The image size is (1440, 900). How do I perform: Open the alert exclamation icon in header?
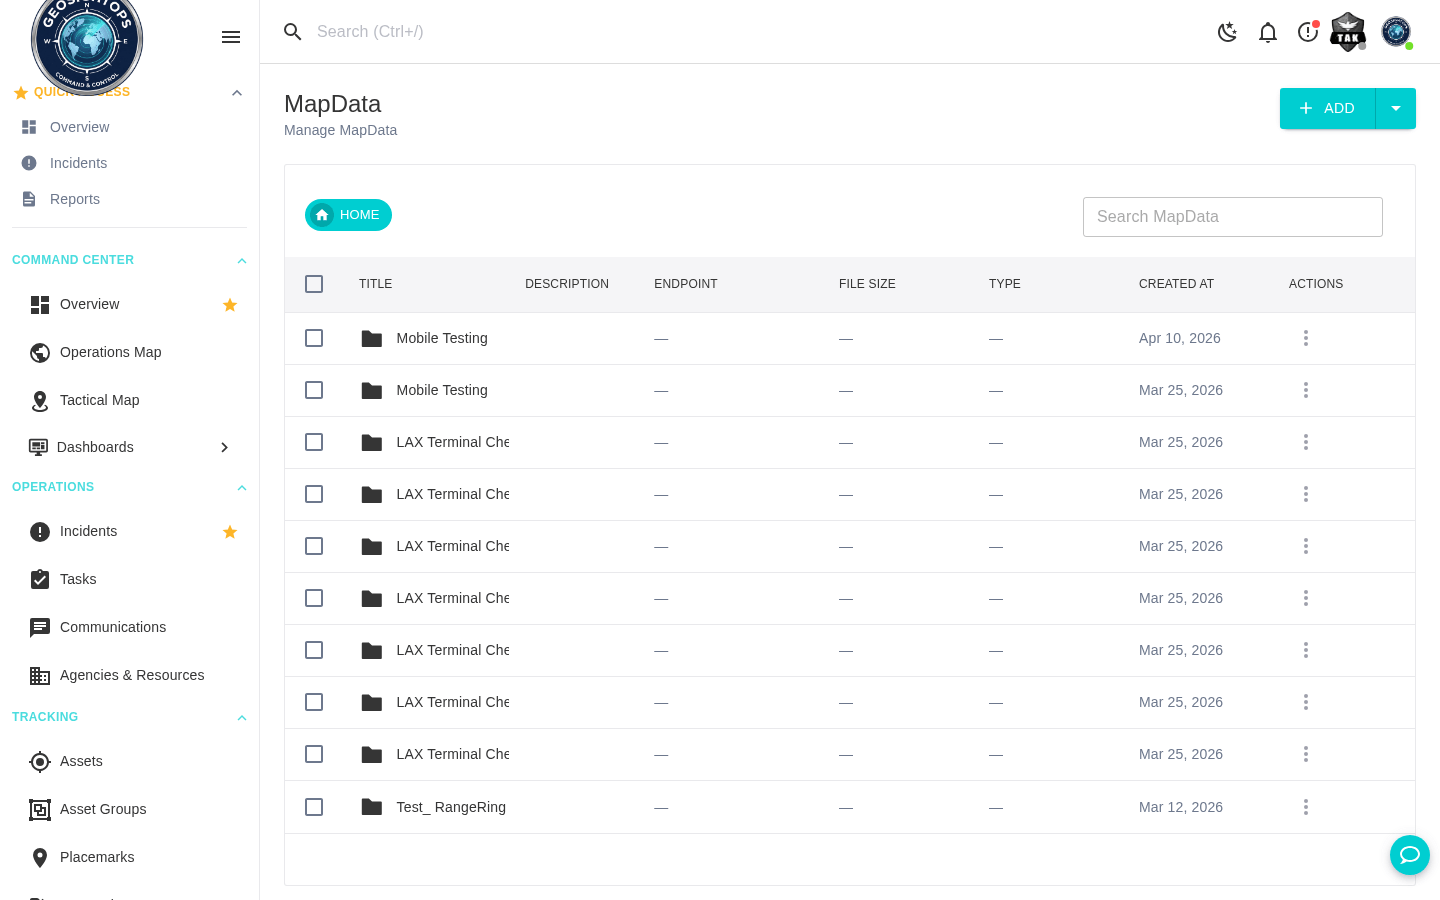[1308, 32]
